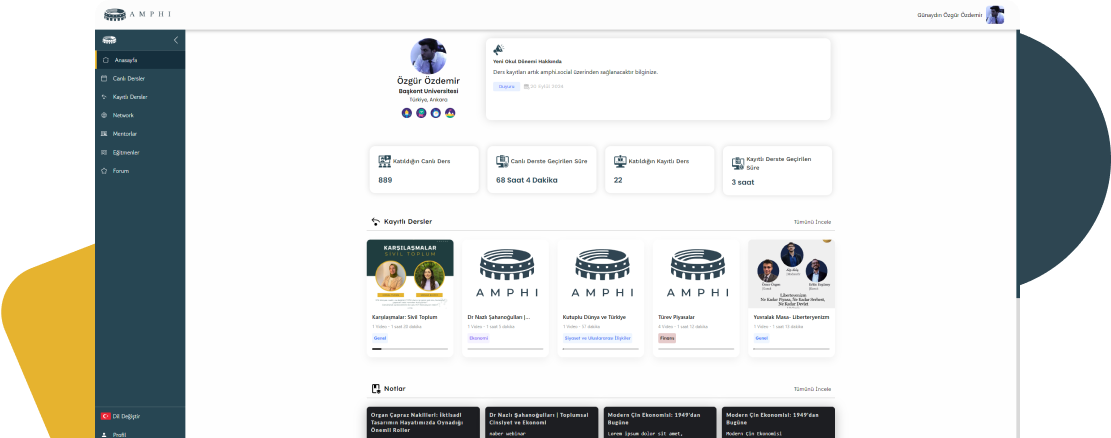Viewport: 1111px width, 438px height.
Task: Click progress bar under Karşılaşmalar: Sivil Toplum
Action: 410,349
